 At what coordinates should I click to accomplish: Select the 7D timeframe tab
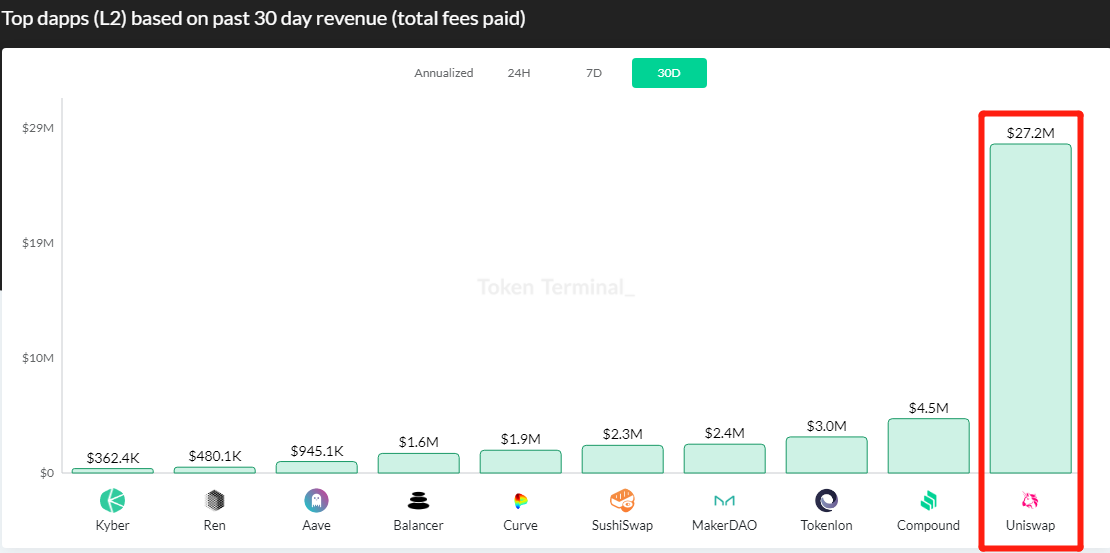pyautogui.click(x=594, y=73)
